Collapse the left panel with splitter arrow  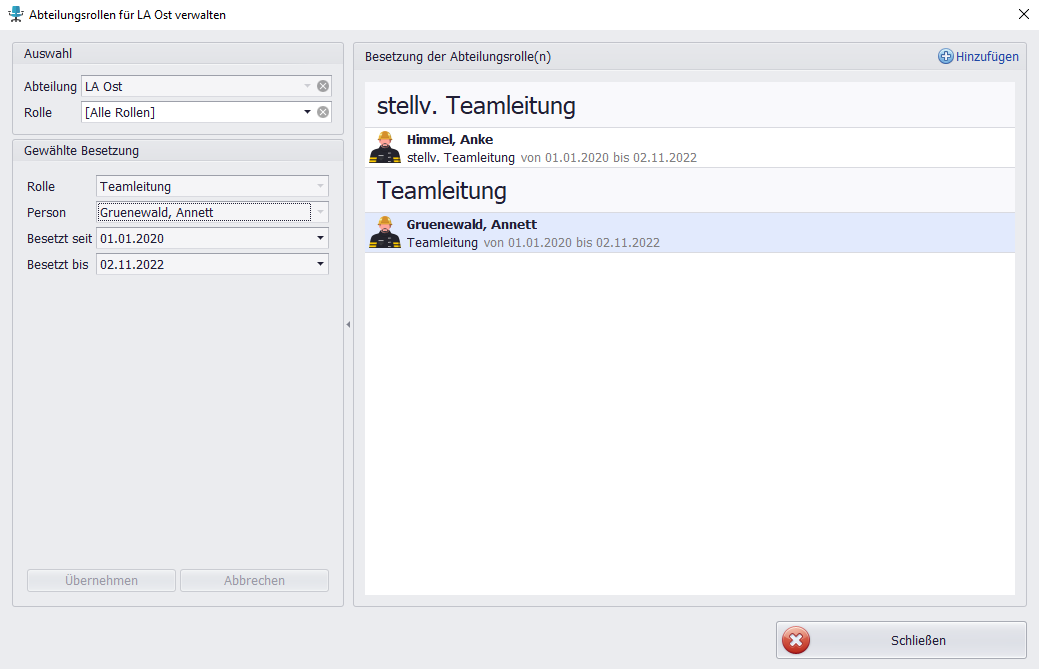(348, 324)
